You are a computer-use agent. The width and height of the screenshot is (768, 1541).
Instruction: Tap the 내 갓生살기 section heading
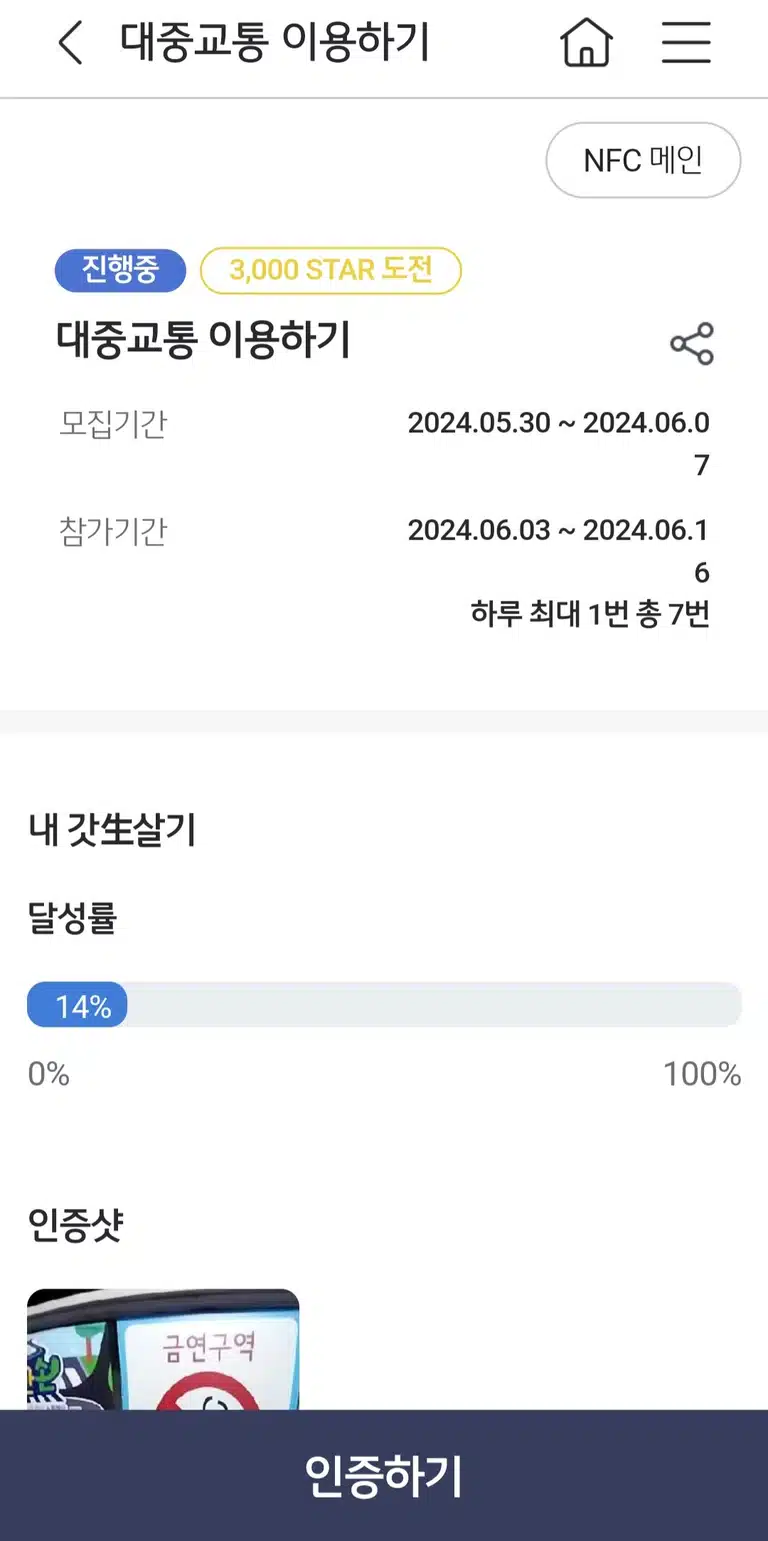click(x=112, y=831)
